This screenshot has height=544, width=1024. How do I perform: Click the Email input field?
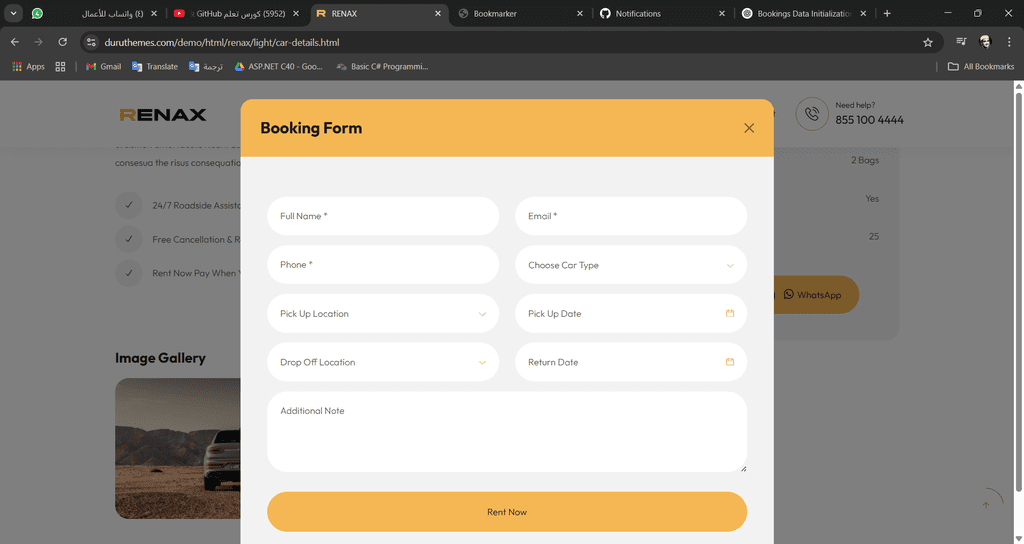point(631,216)
